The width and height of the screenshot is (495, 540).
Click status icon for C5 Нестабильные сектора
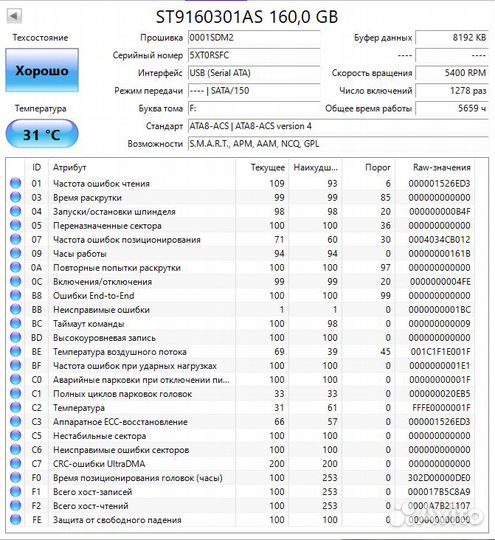tap(16, 435)
